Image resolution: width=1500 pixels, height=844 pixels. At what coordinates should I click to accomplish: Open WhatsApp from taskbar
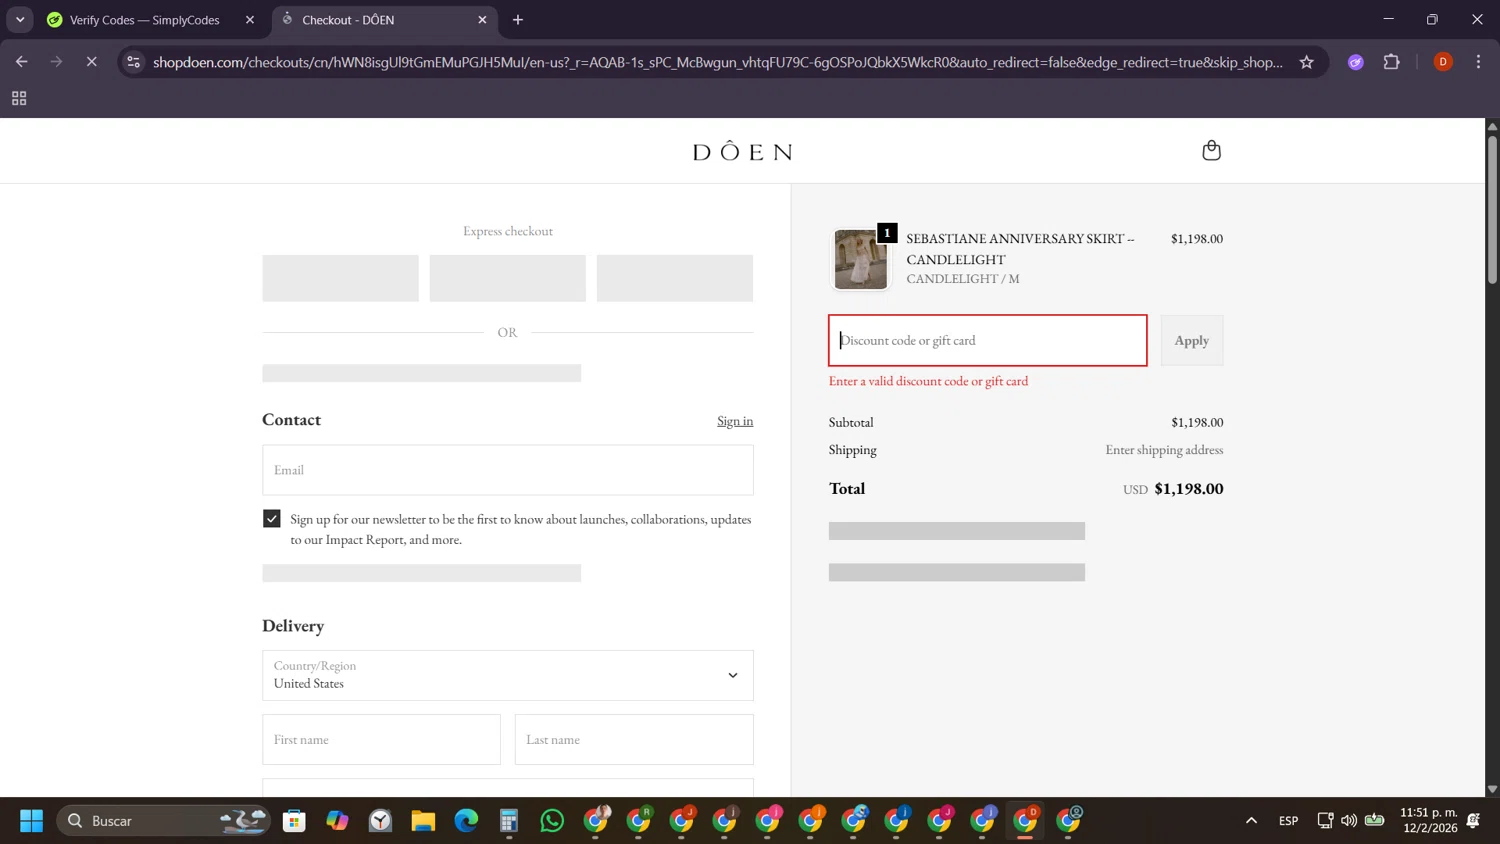click(x=552, y=821)
